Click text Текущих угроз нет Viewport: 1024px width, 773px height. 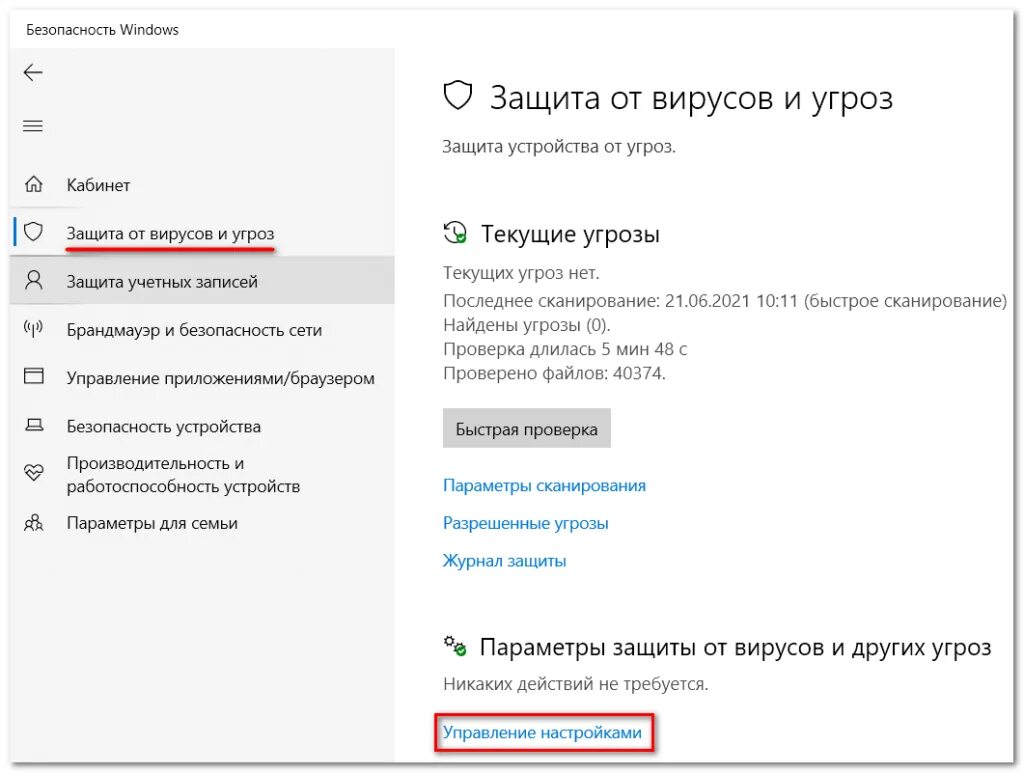pos(521,272)
